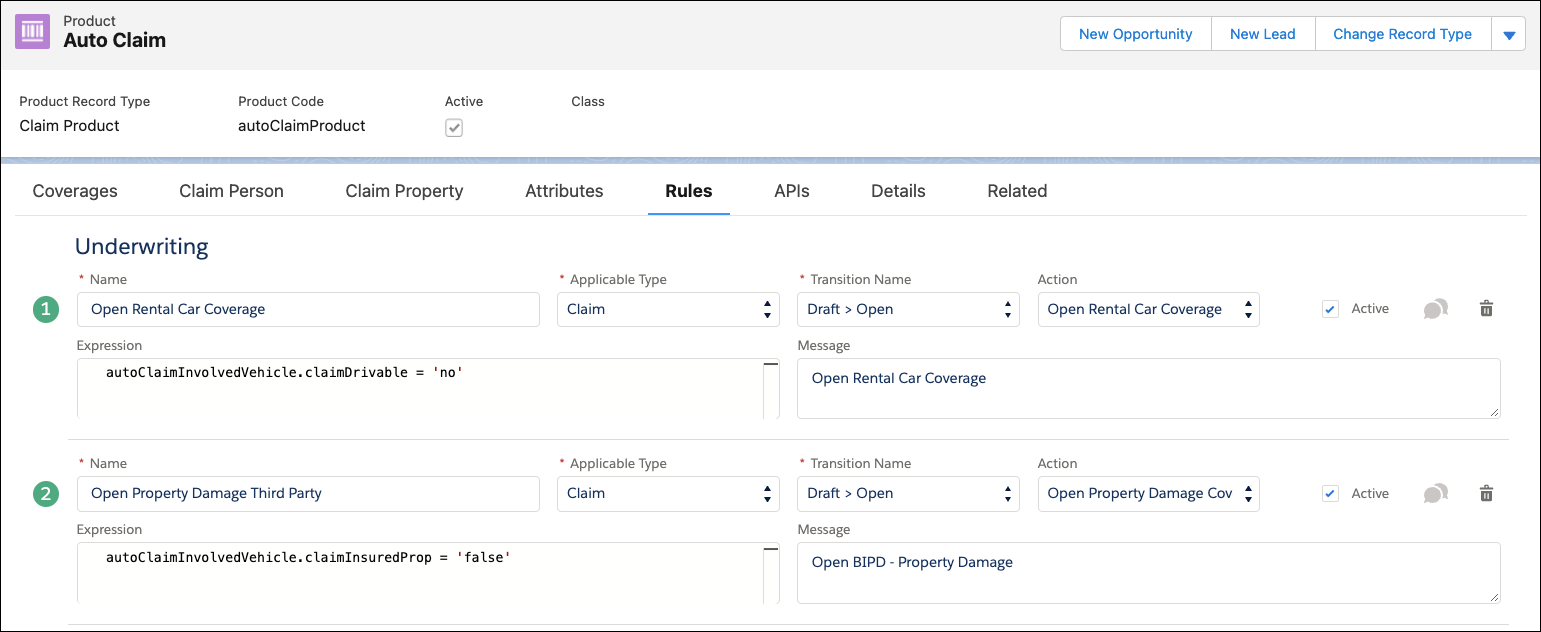This screenshot has width=1541, height=632.
Task: Open the more actions arrow menu
Action: [1508, 34]
